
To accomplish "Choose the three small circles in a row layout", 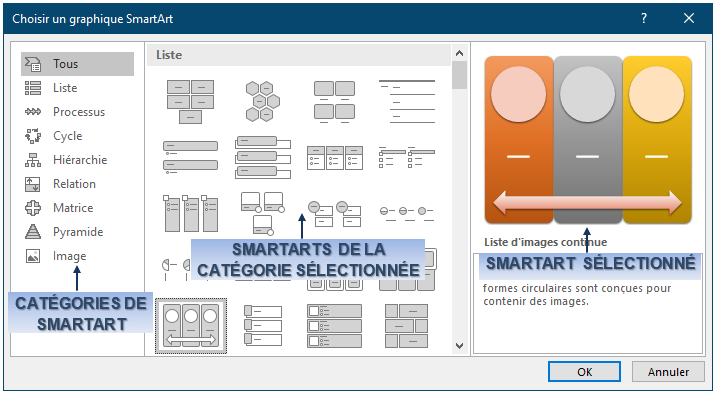I will [407, 213].
